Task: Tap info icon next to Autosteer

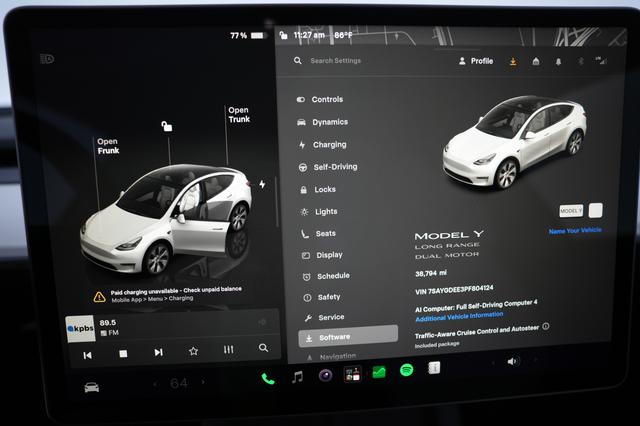Action: pyautogui.click(x=546, y=326)
